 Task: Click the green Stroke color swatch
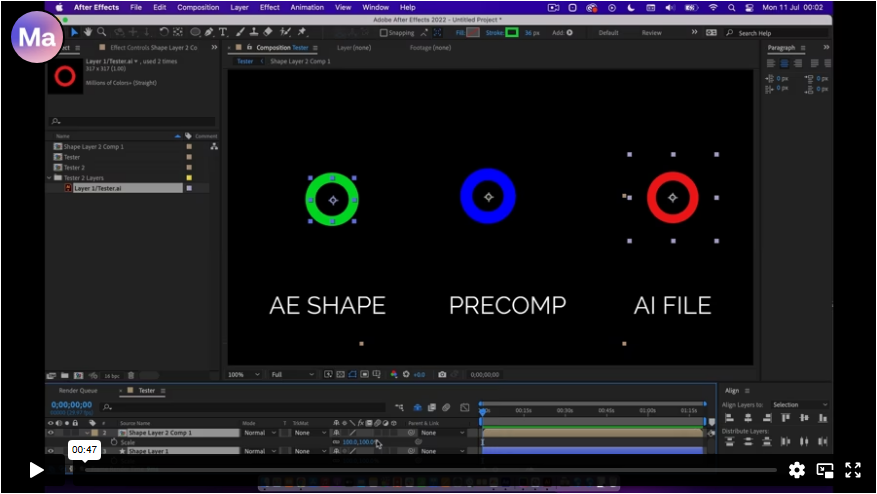click(512, 32)
